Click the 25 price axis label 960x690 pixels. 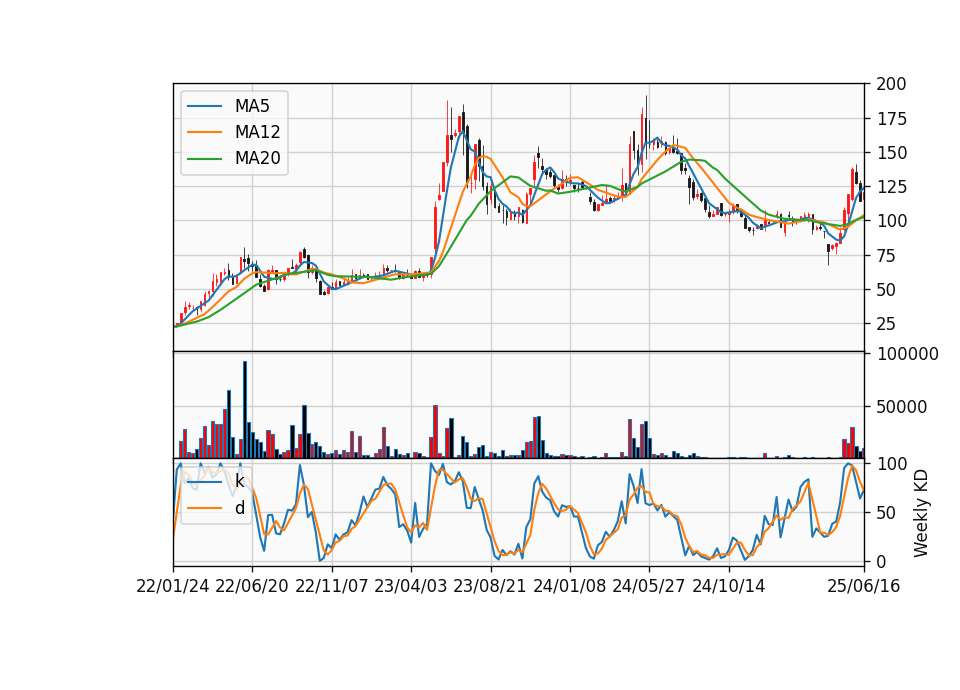(887, 324)
